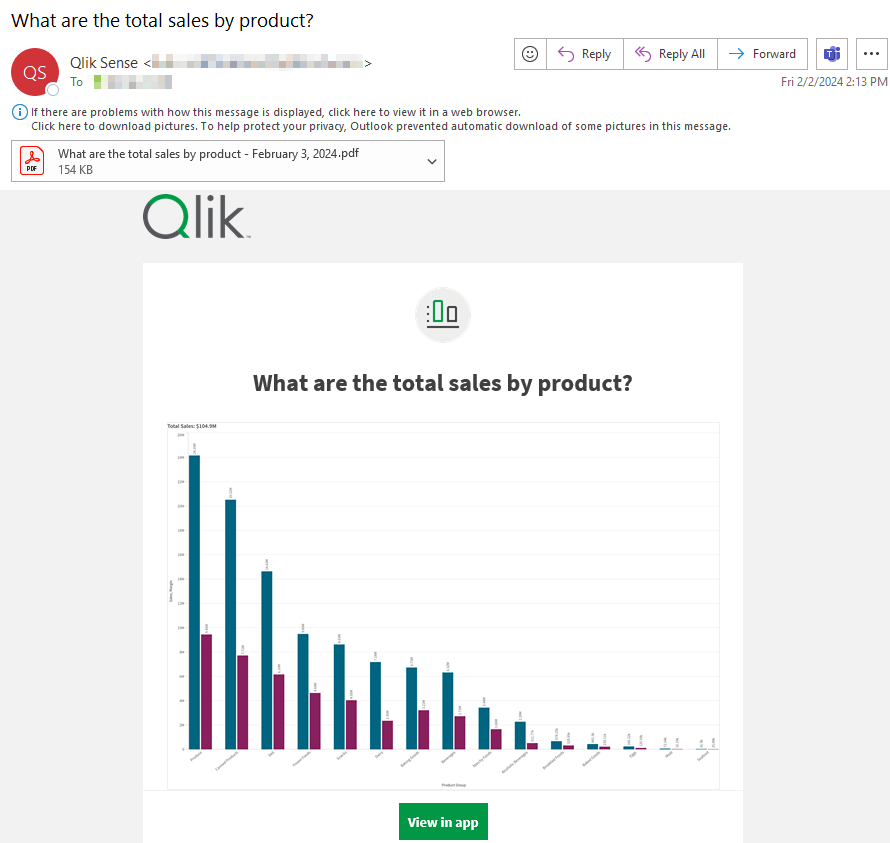Click Reply All in message toolbar
The height and width of the screenshot is (843, 890).
click(x=670, y=54)
